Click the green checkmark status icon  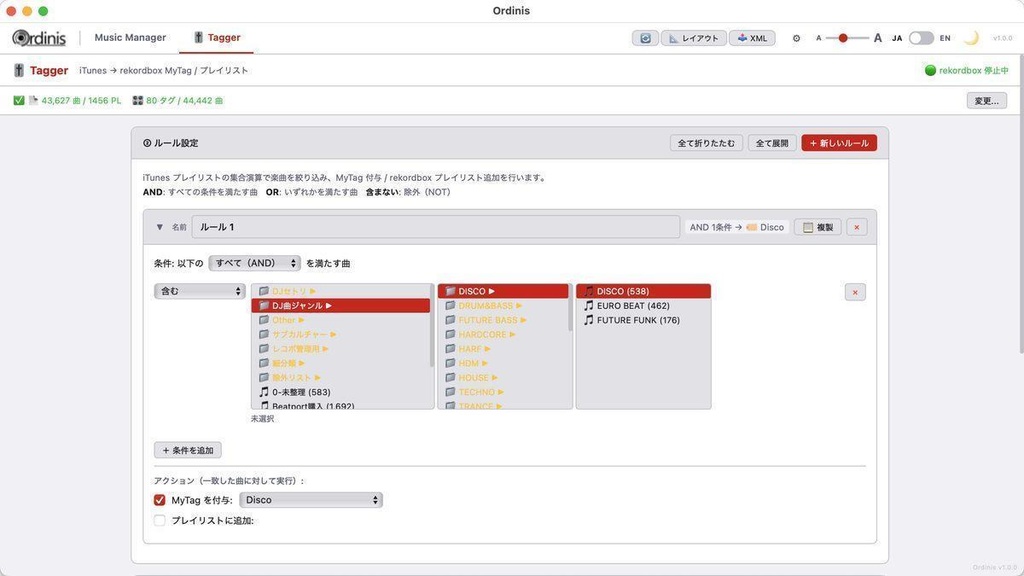18,101
